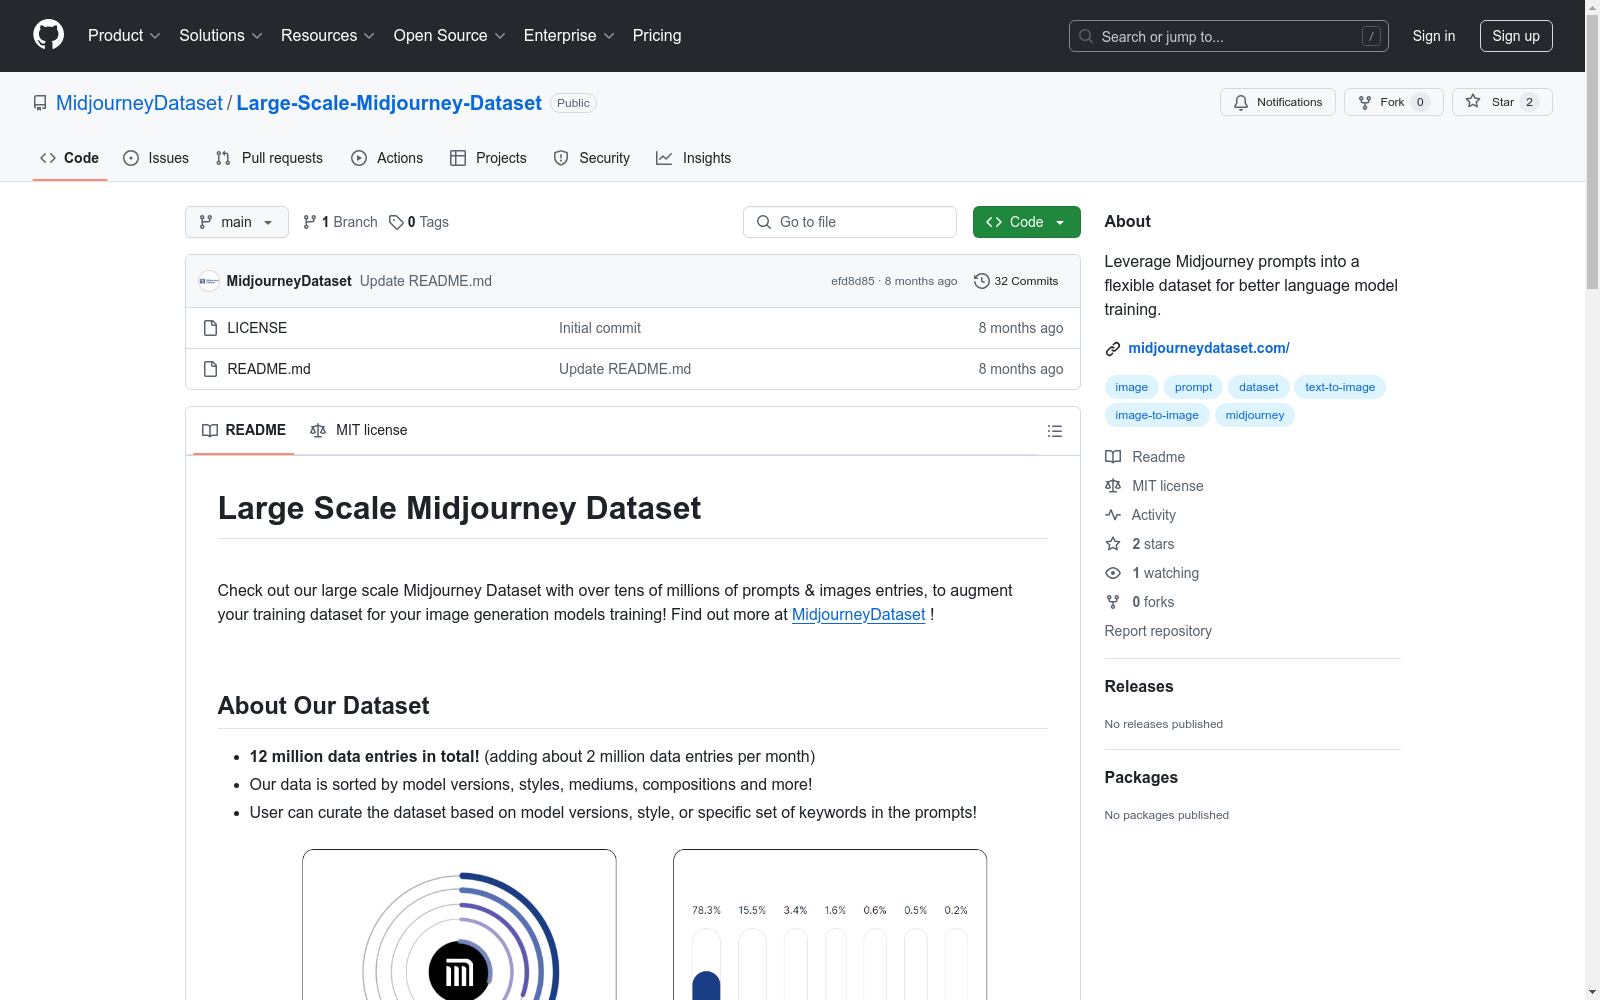This screenshot has width=1600, height=1000.
Task: Open the Releases heading link
Action: tap(1139, 686)
